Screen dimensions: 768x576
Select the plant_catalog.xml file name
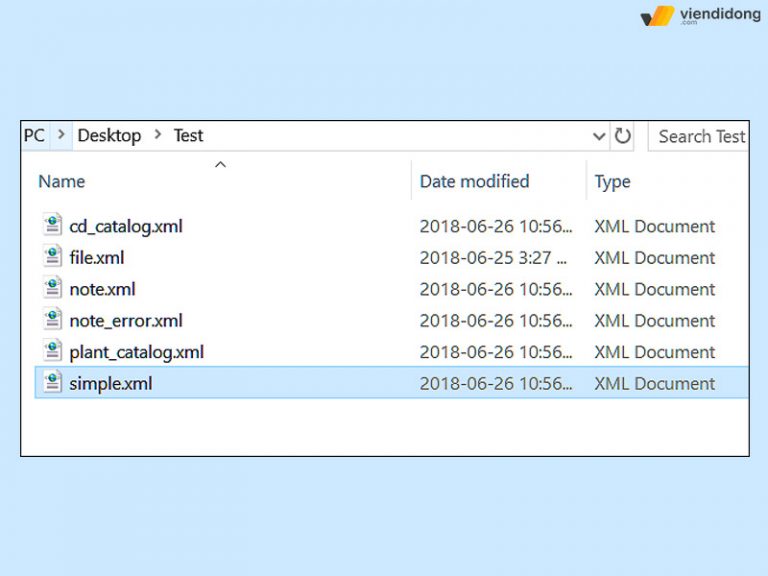pos(136,352)
